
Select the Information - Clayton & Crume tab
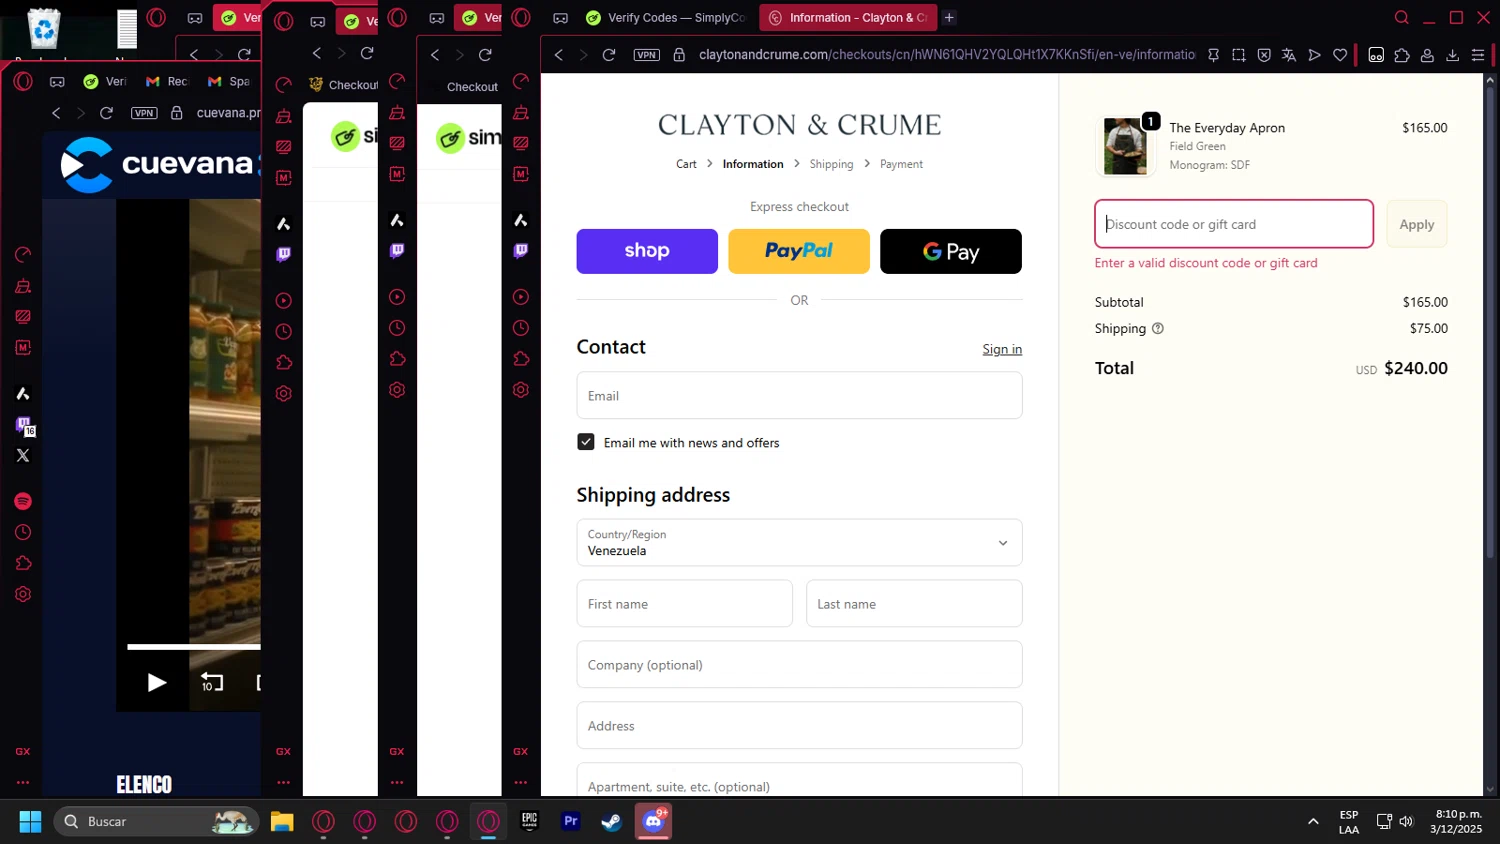848,17
